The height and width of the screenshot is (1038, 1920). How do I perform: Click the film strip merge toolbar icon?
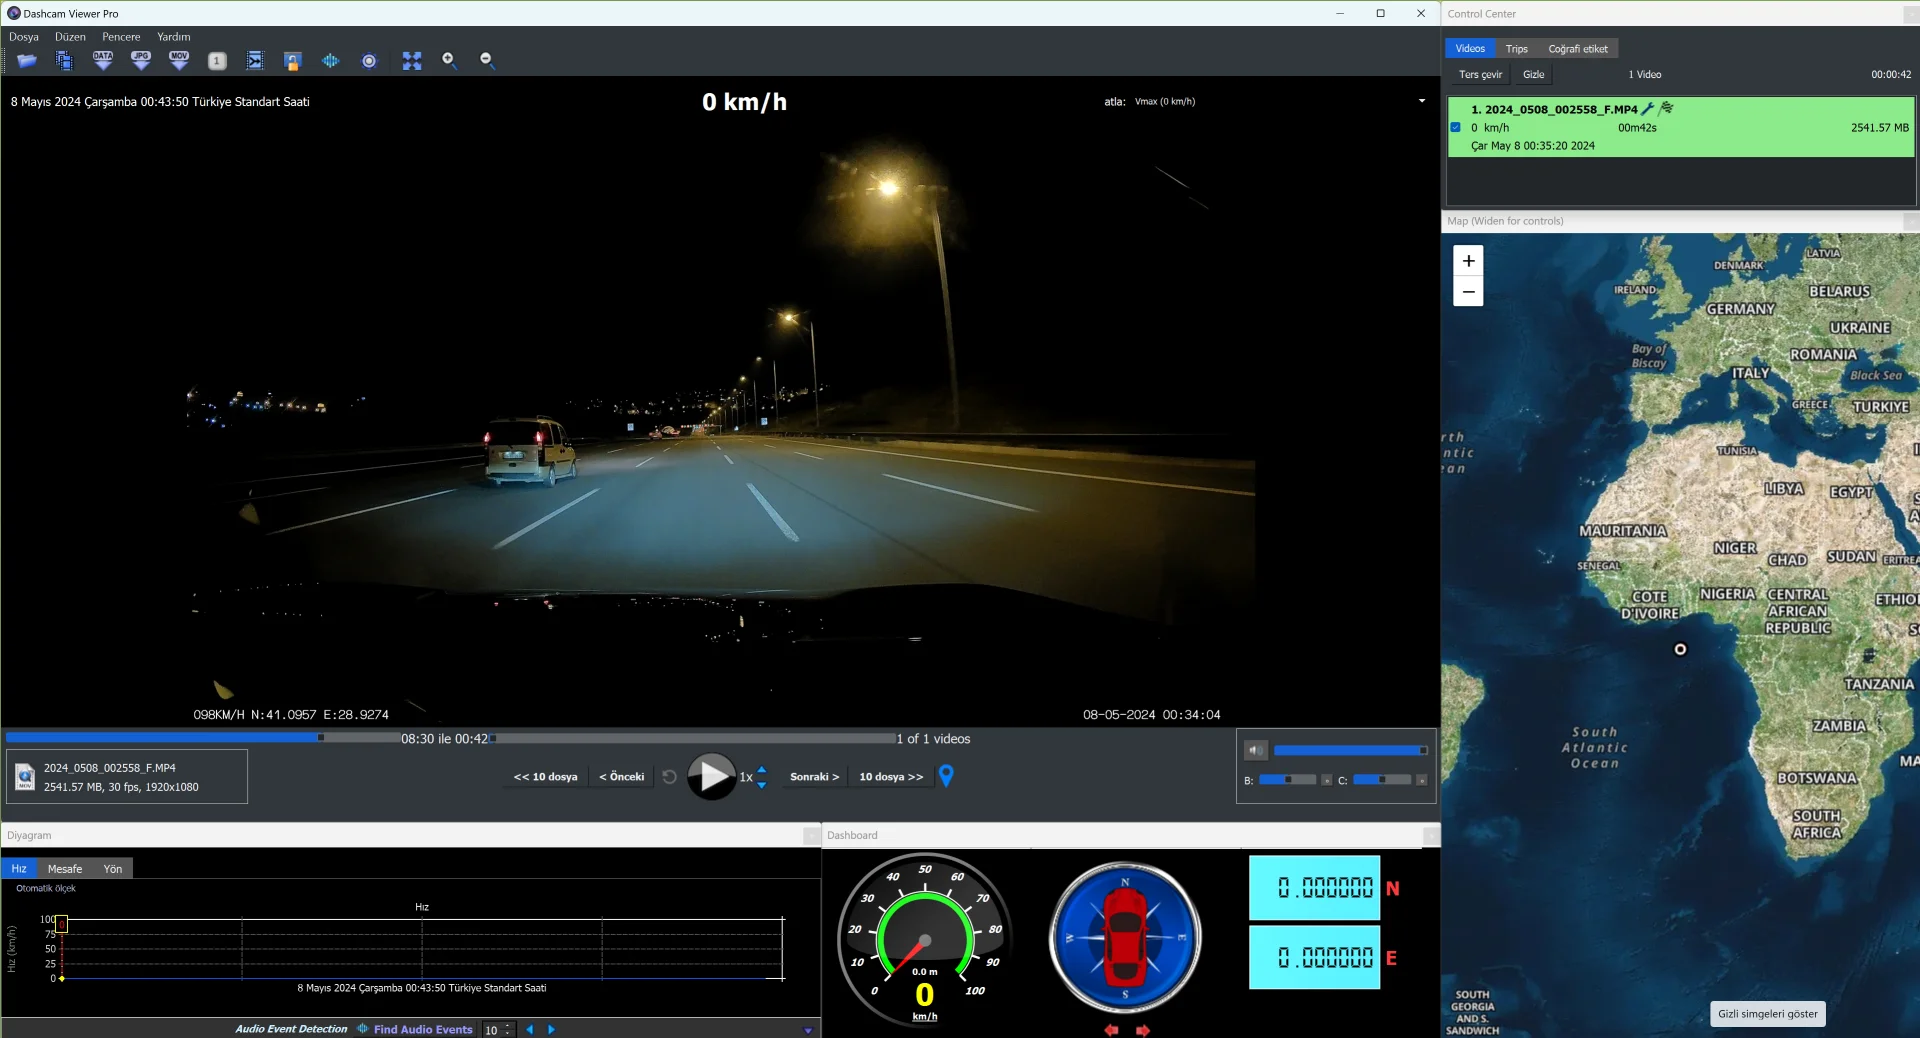[255, 61]
